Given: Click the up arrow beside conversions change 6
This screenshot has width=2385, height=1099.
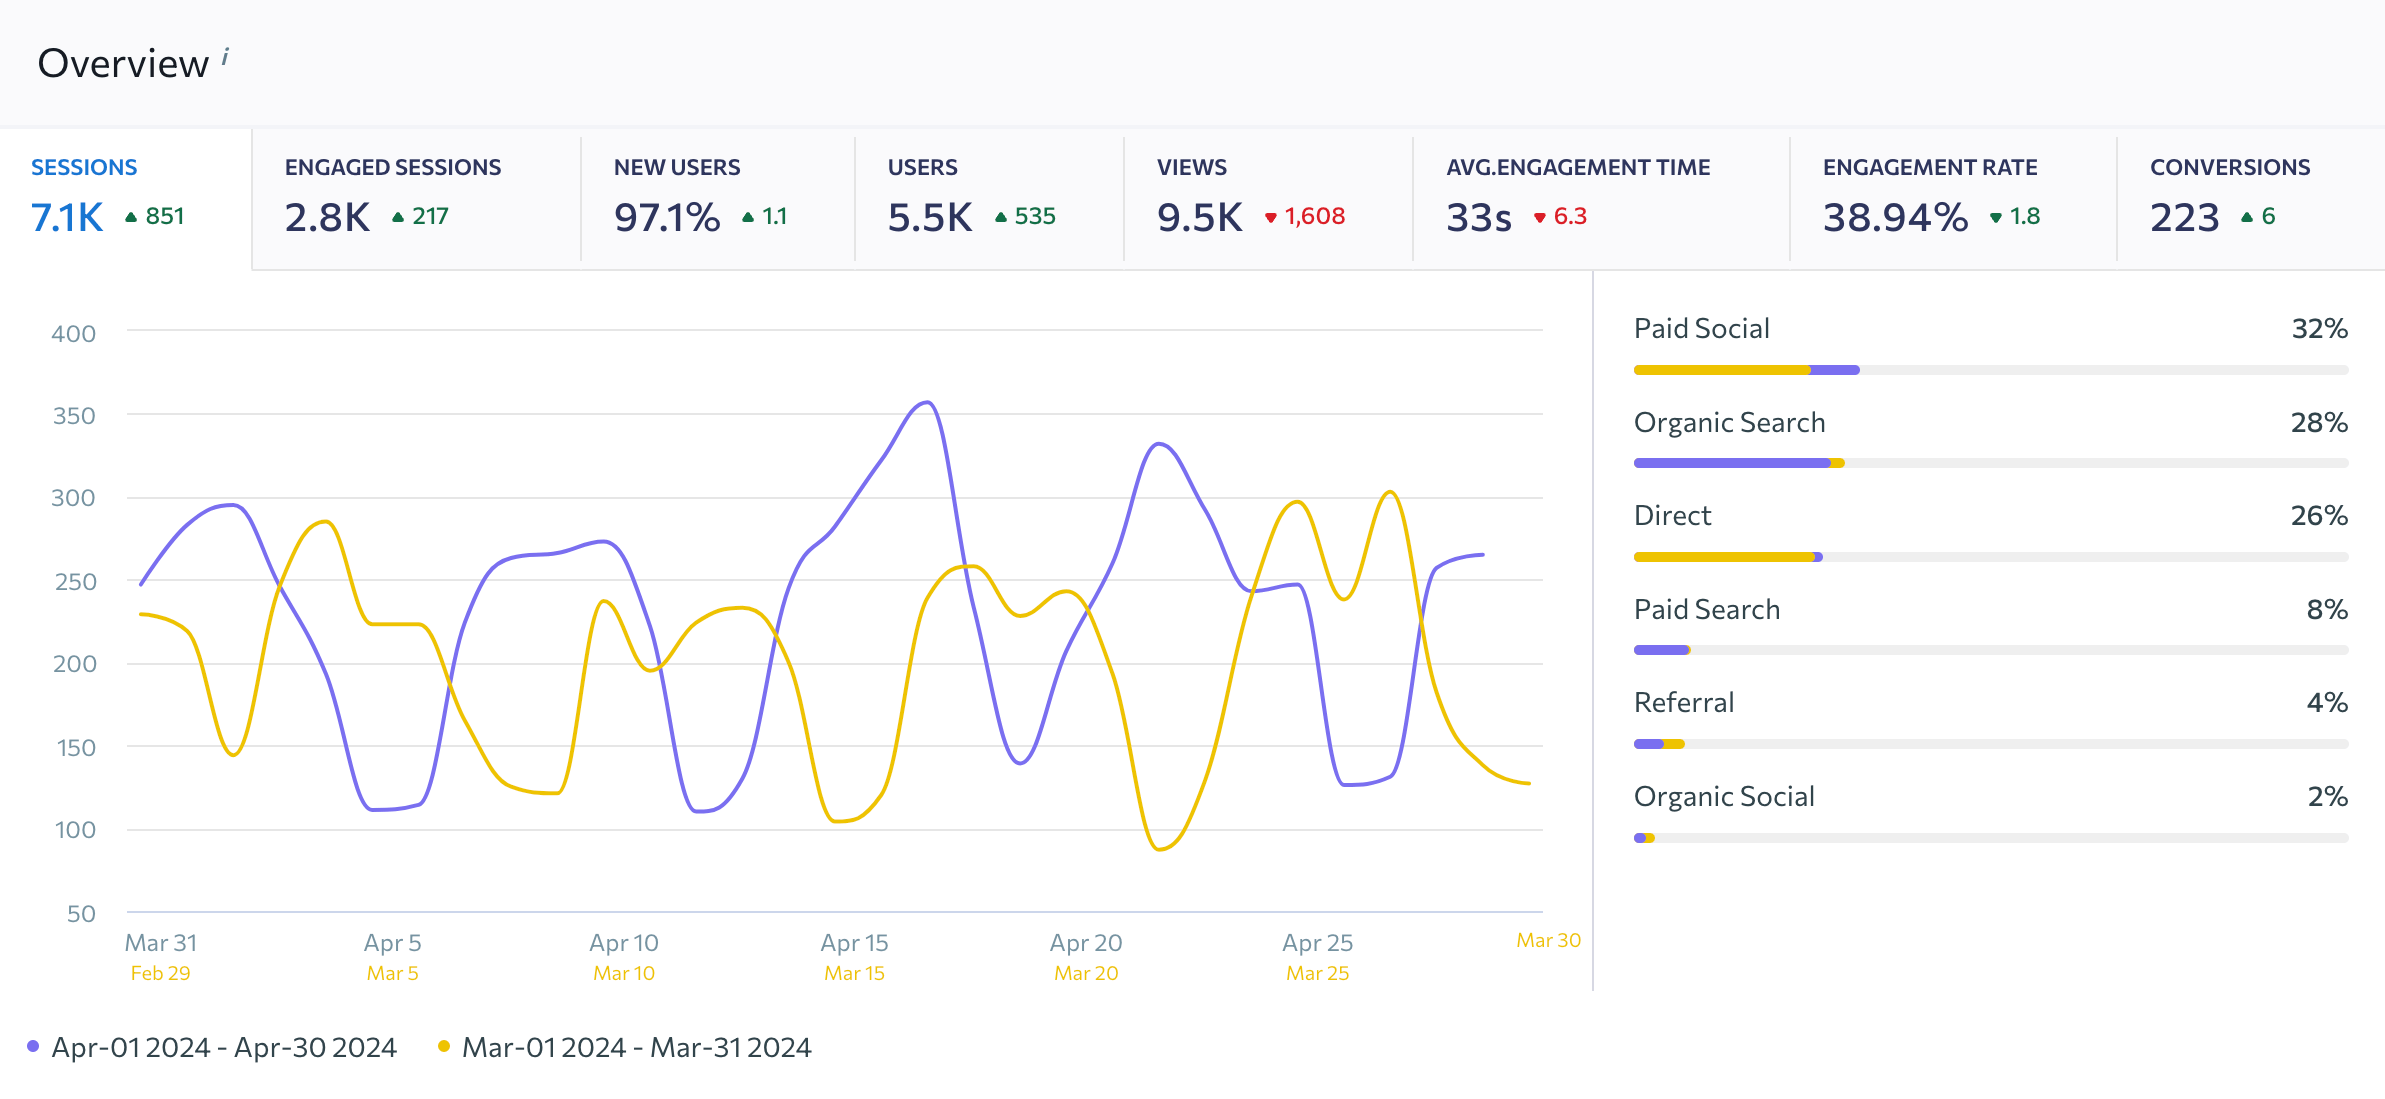Looking at the screenshot, I should click(2247, 217).
